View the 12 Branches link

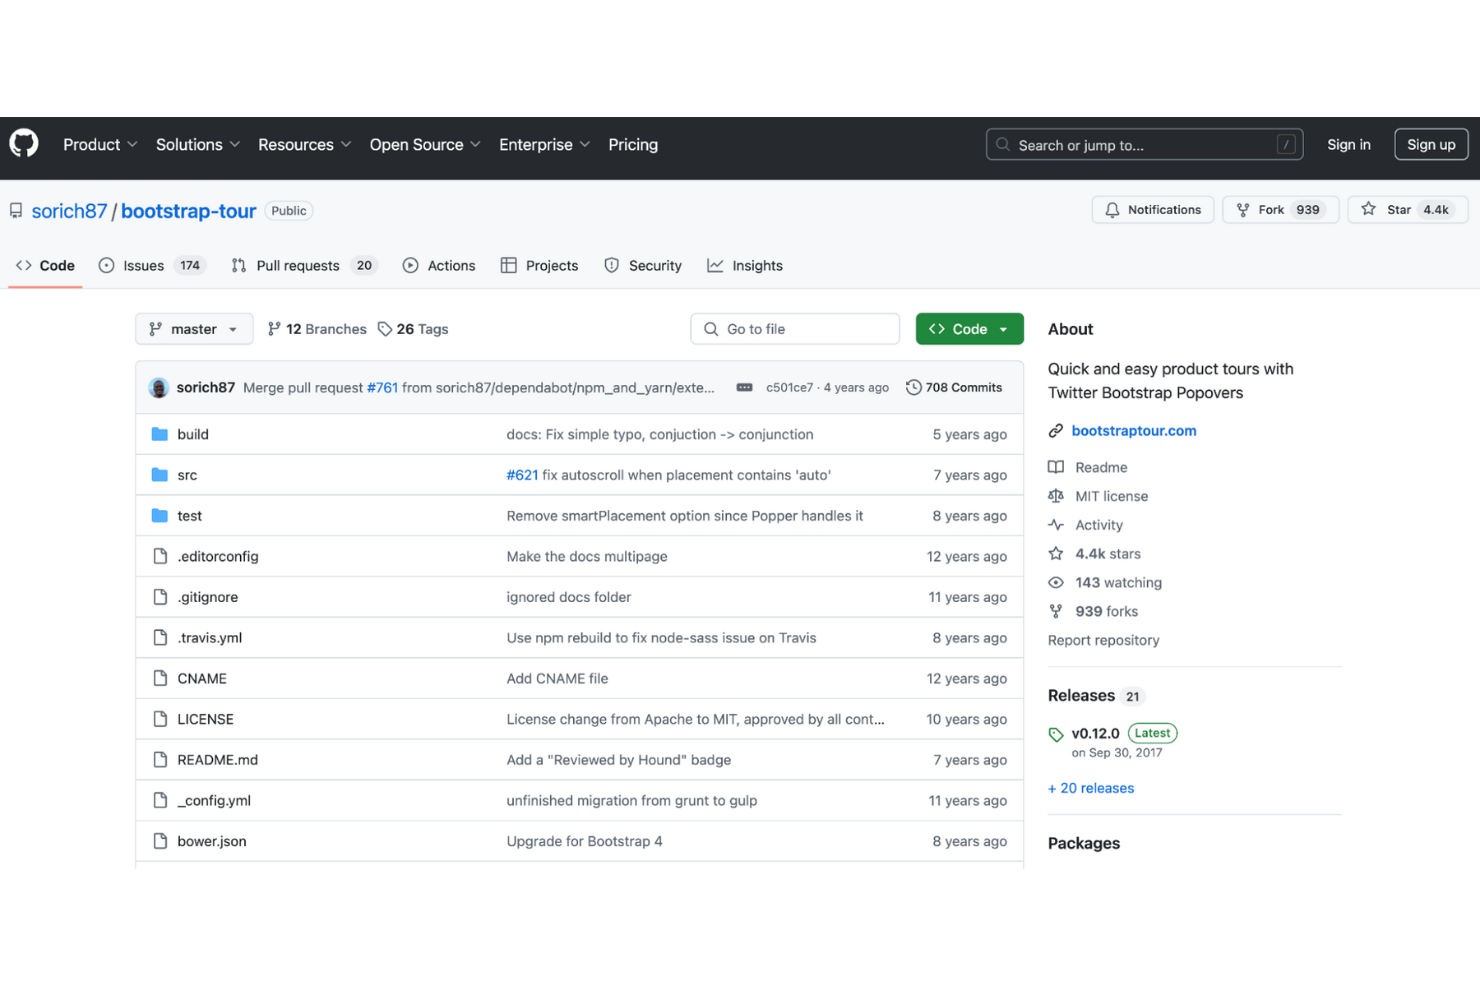pos(317,329)
